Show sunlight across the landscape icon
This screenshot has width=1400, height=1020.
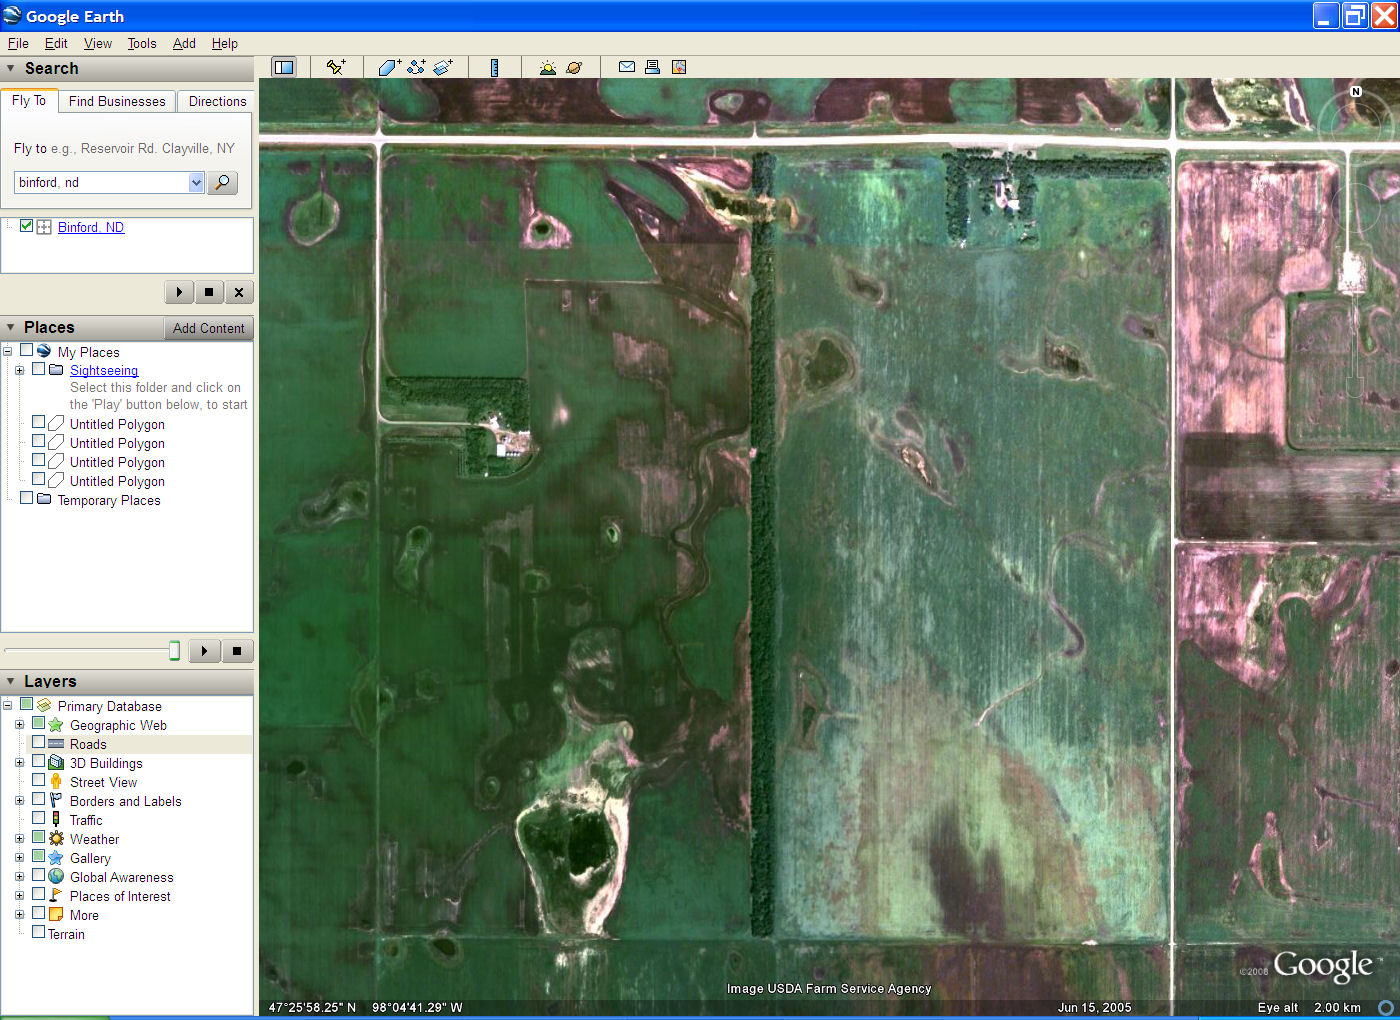tap(547, 67)
